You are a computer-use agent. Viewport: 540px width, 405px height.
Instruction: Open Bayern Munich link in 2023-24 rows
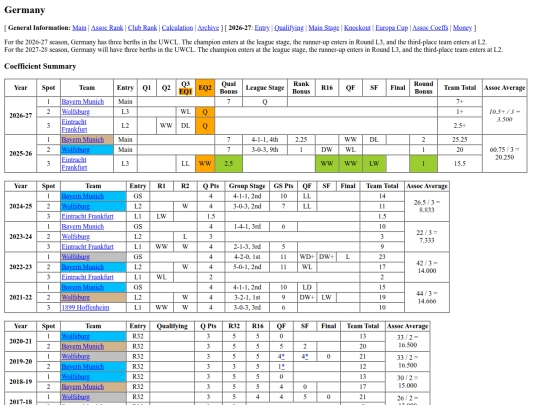coord(83,226)
